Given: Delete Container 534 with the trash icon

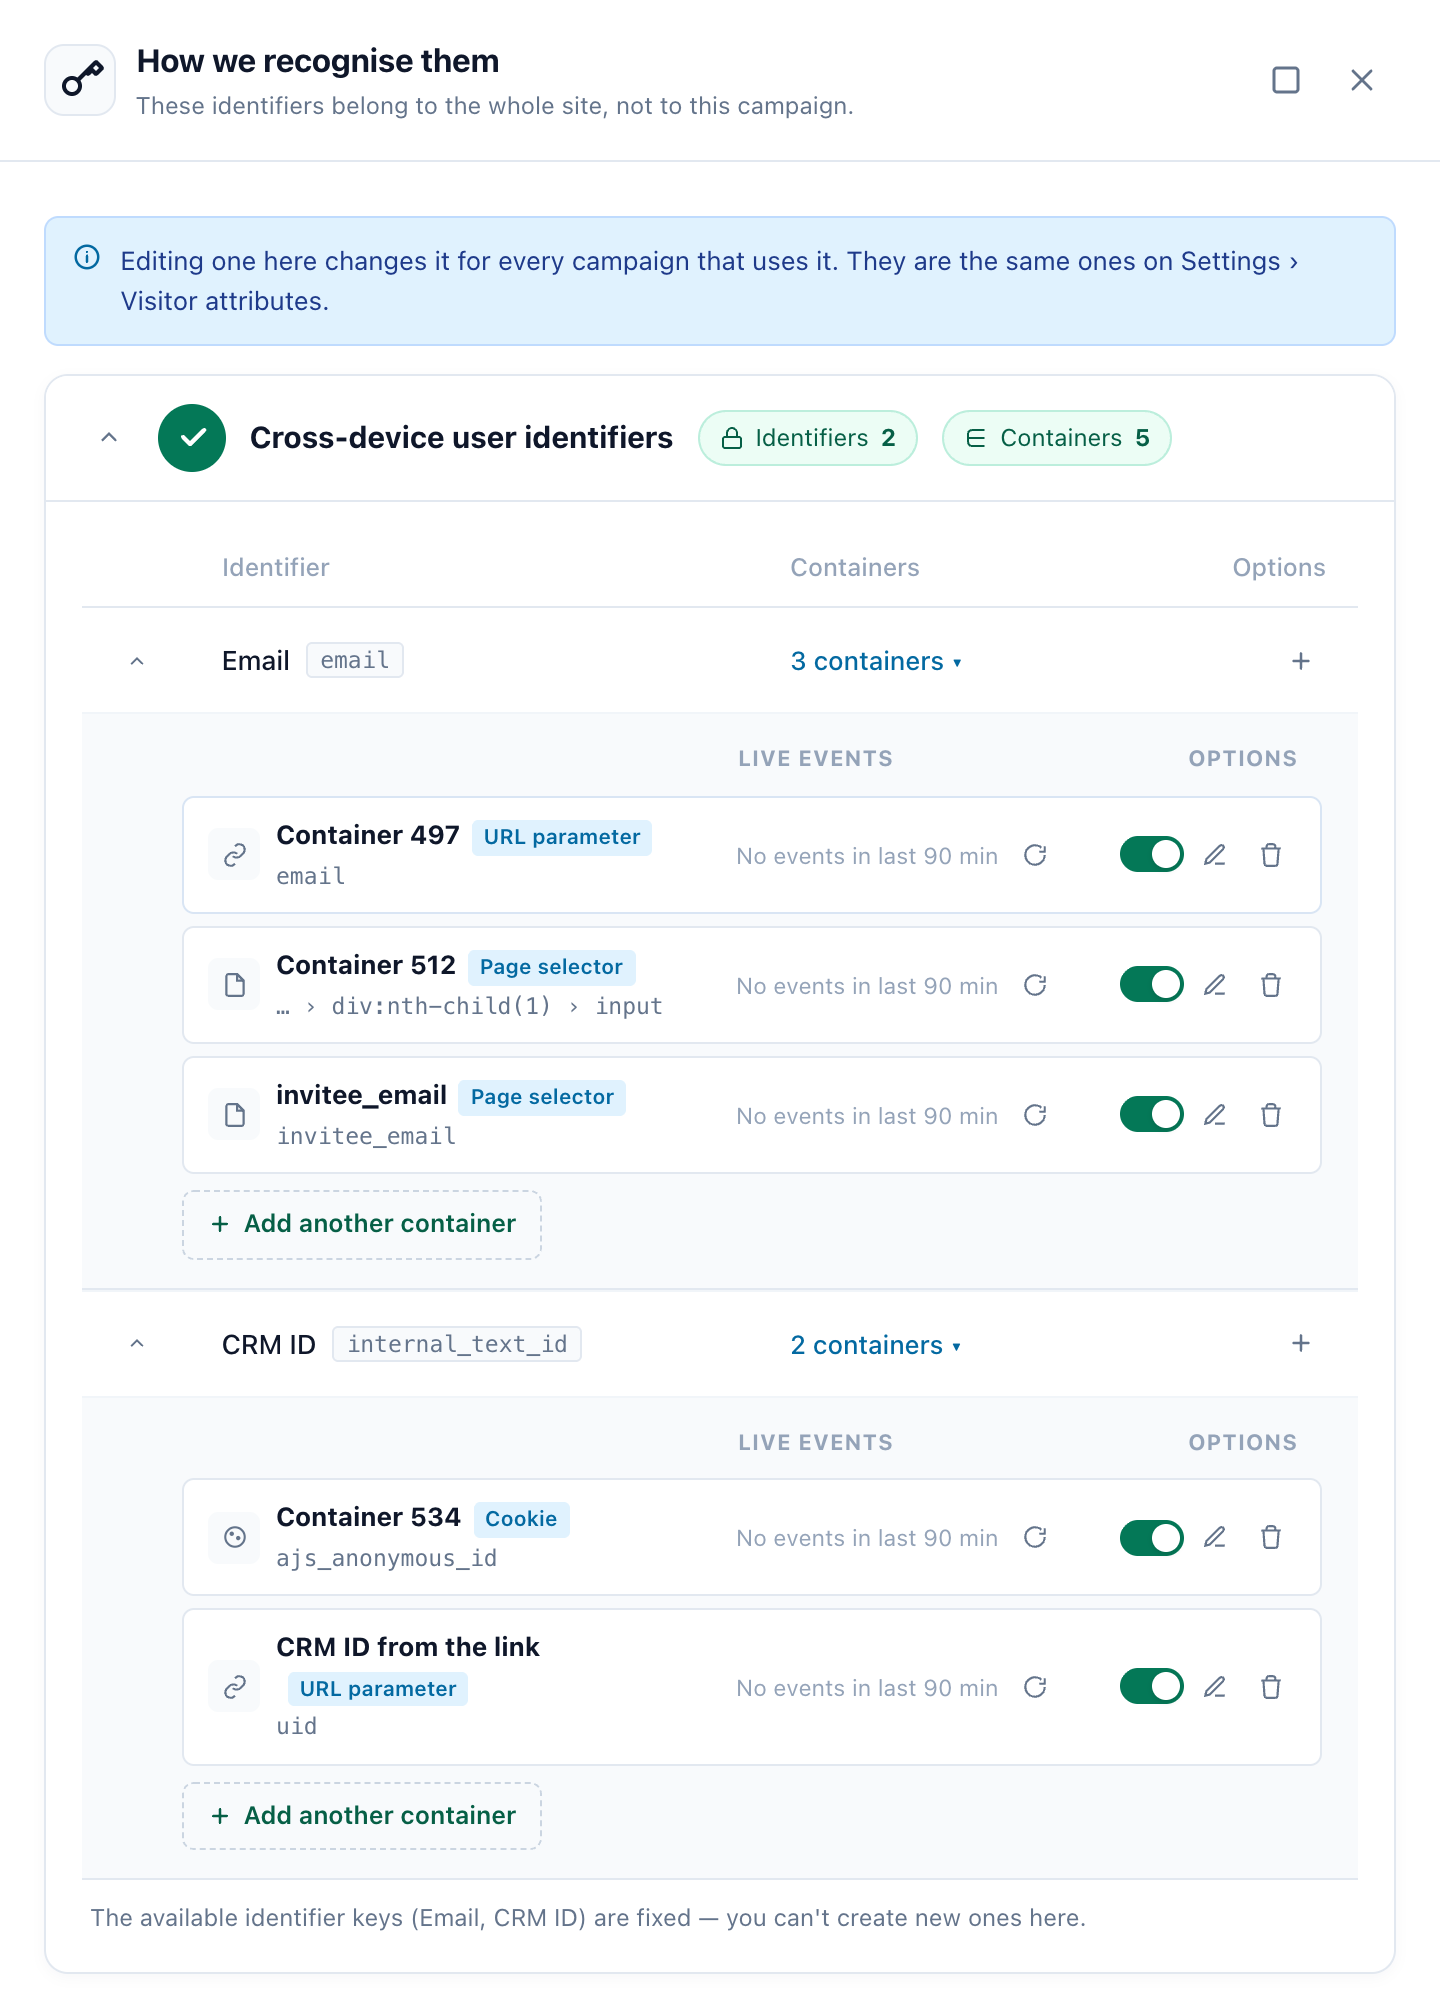Looking at the screenshot, I should tap(1271, 1537).
